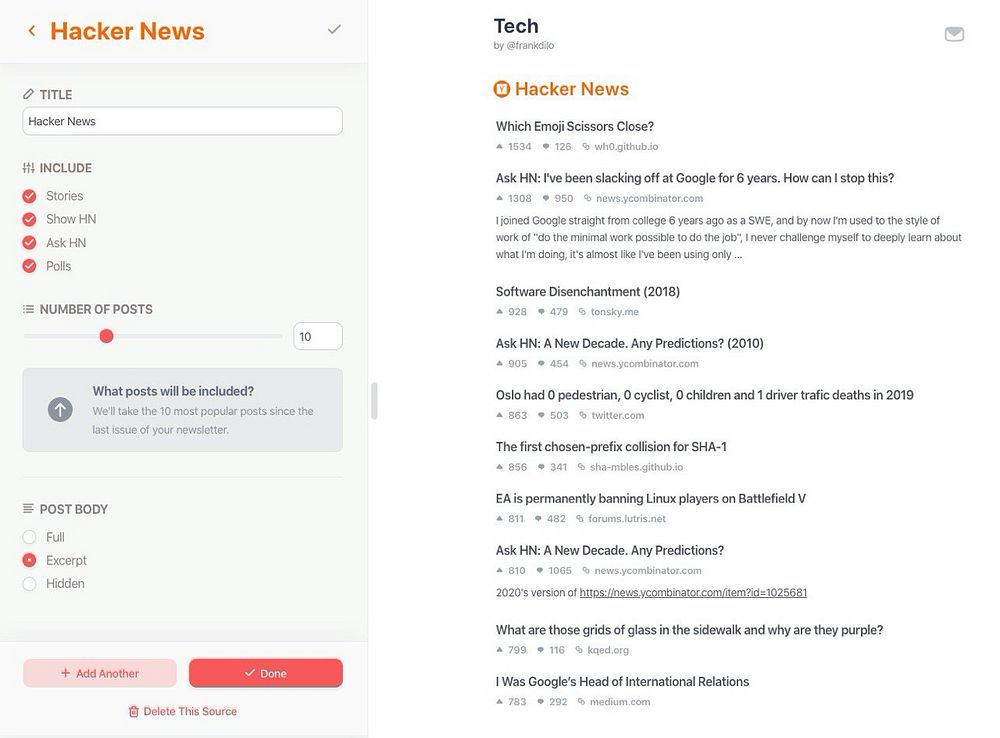Click the trash icon beside Delete This Source
The width and height of the screenshot is (1000, 738).
(x=133, y=711)
